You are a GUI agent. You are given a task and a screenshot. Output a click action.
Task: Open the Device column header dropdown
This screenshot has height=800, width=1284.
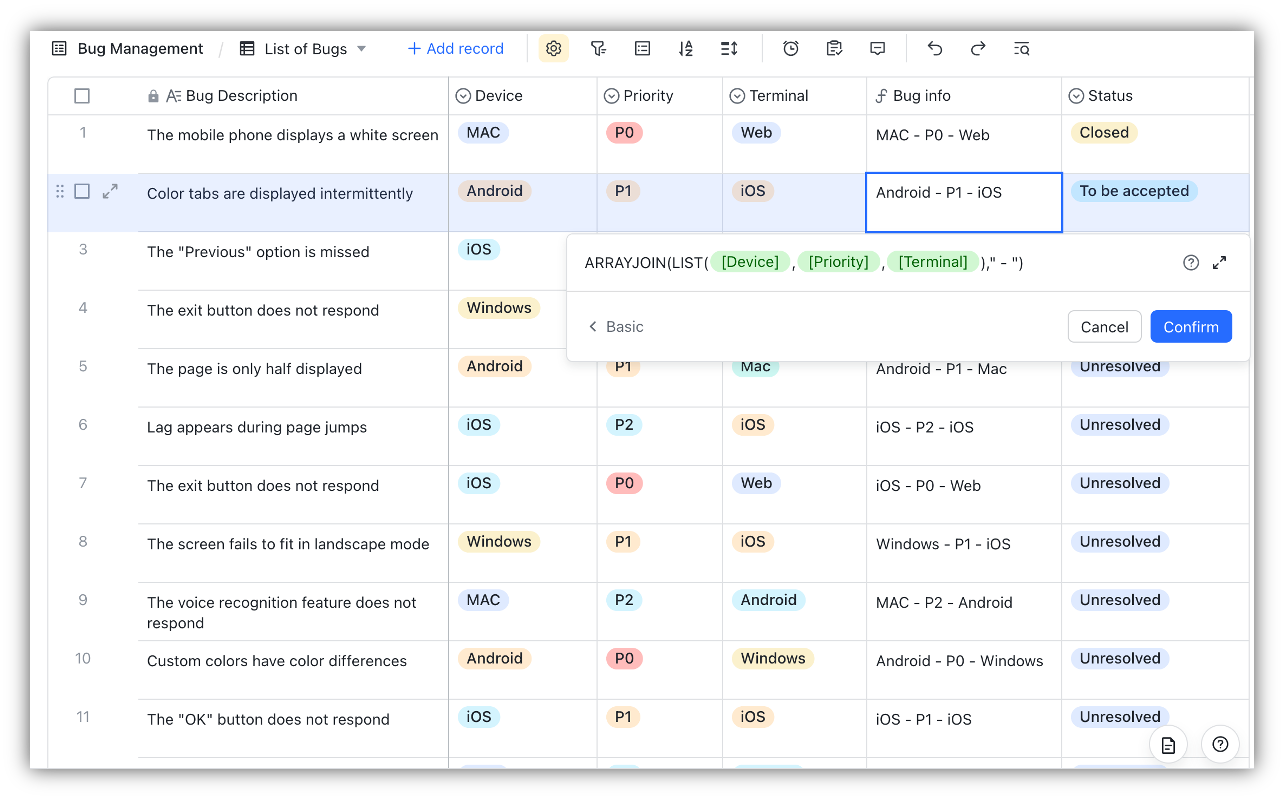(463, 96)
